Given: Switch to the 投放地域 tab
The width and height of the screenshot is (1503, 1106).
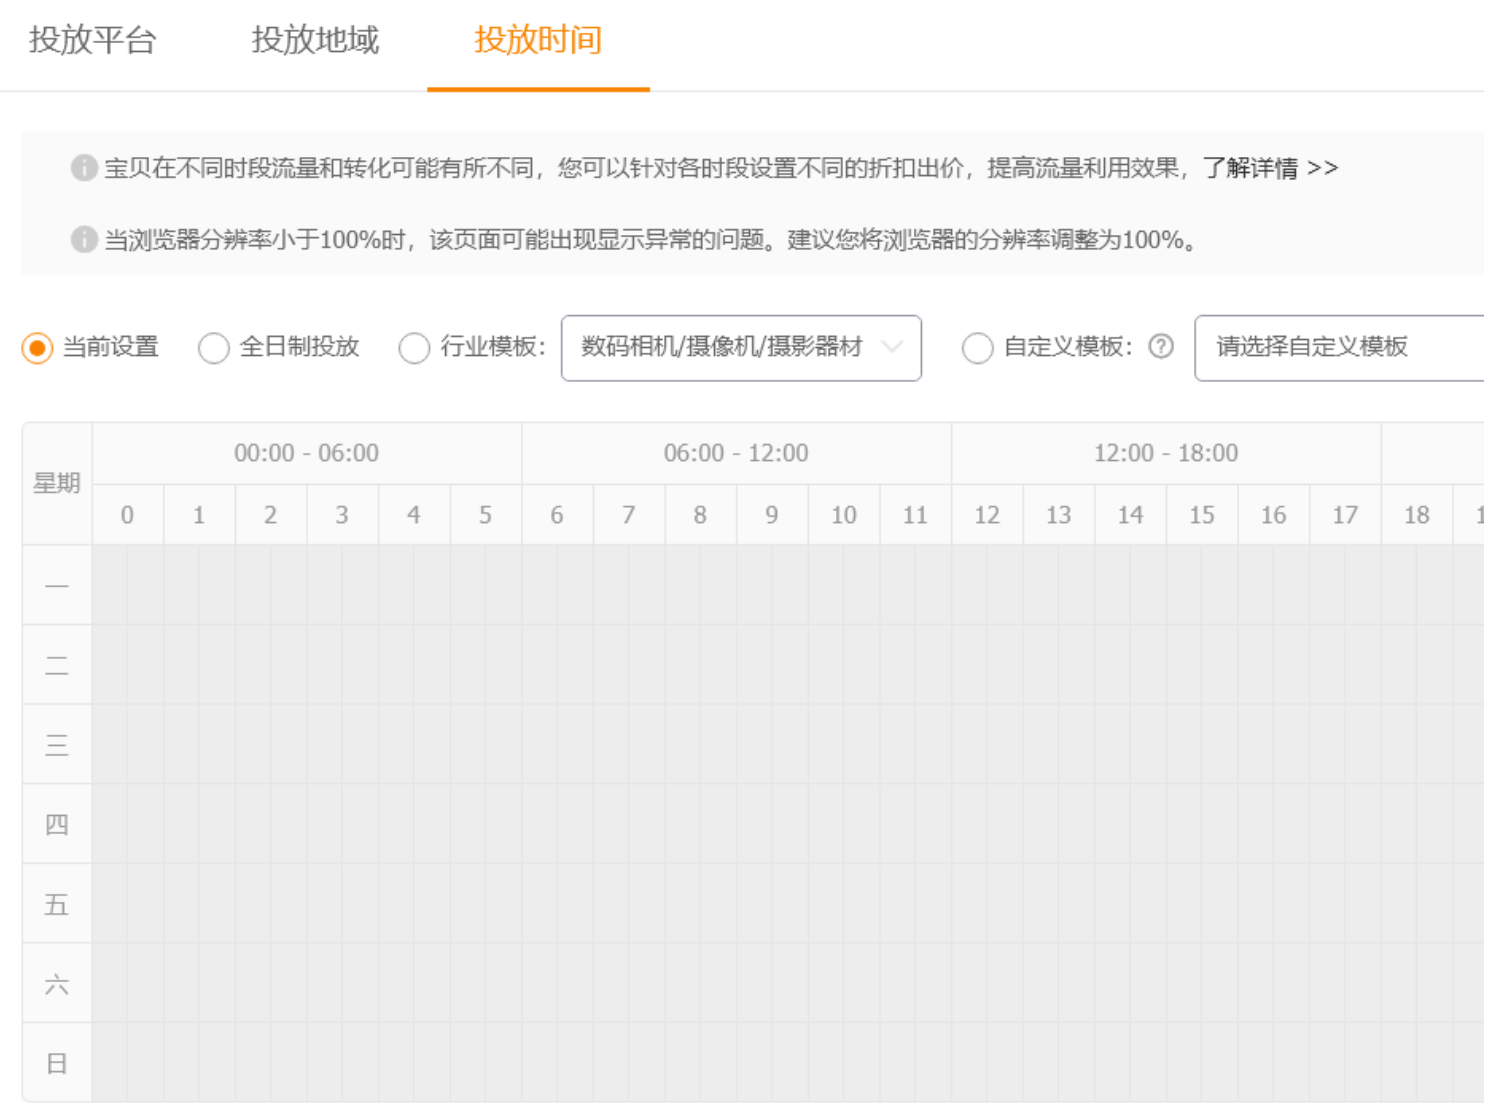Looking at the screenshot, I should click(x=315, y=40).
